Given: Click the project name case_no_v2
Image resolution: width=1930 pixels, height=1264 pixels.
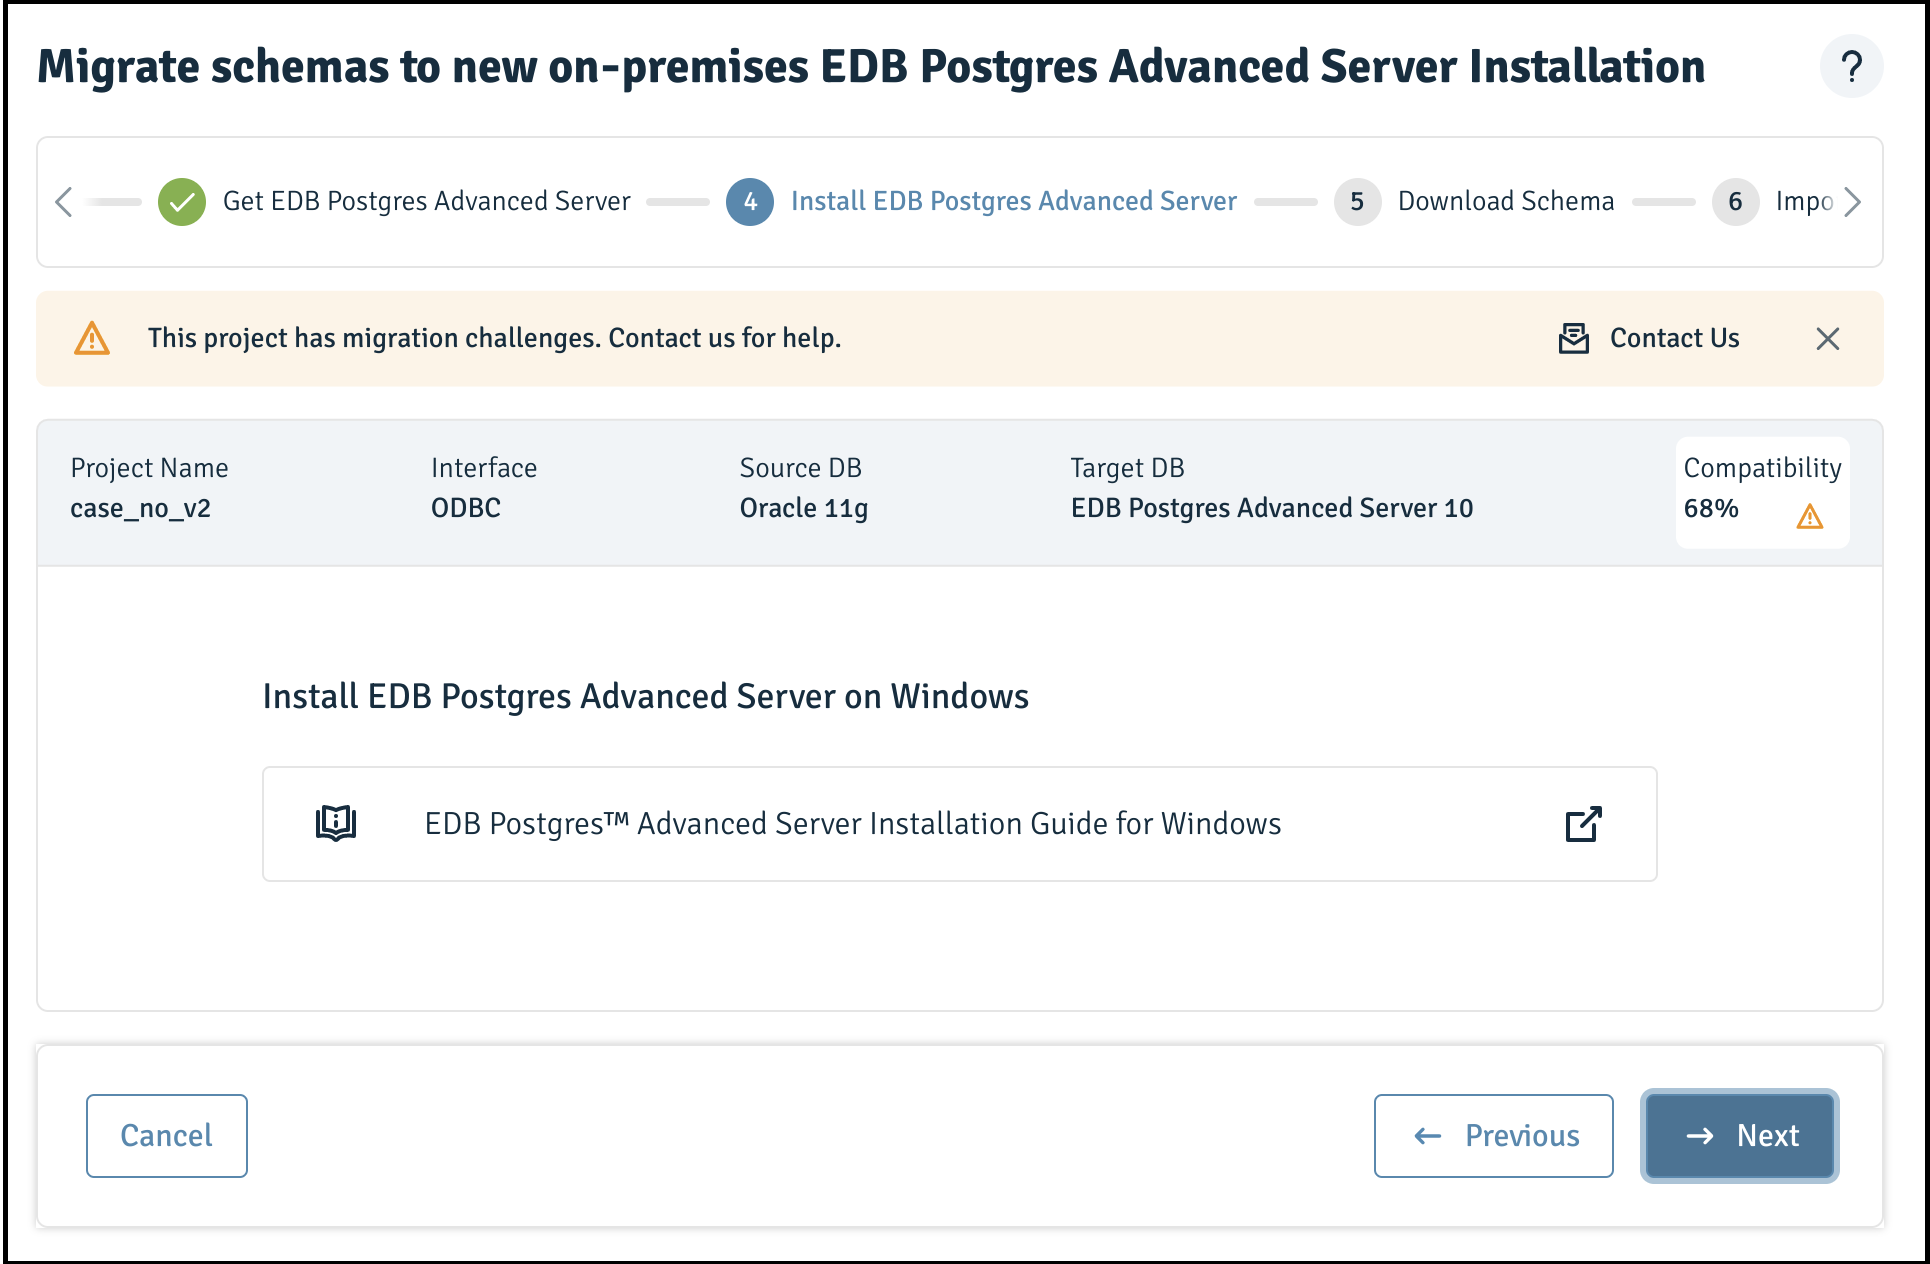Looking at the screenshot, I should 141,509.
